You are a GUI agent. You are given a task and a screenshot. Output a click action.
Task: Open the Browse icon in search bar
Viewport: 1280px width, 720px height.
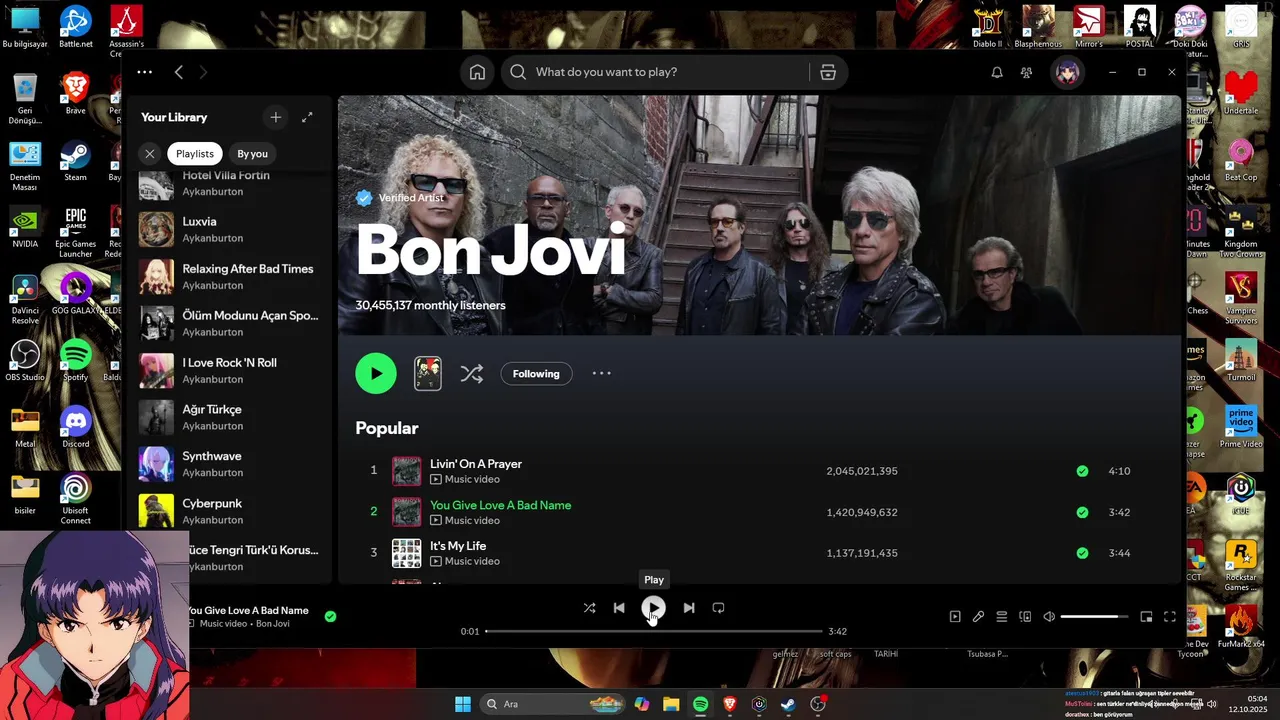pos(828,72)
